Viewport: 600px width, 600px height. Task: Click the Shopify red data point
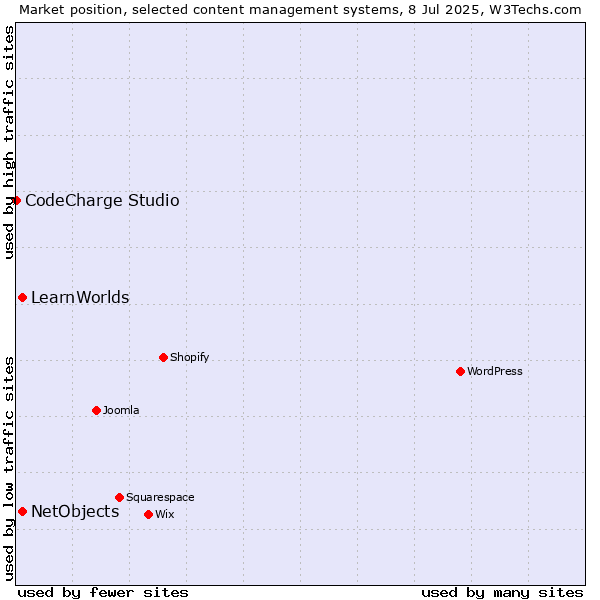coord(163,358)
